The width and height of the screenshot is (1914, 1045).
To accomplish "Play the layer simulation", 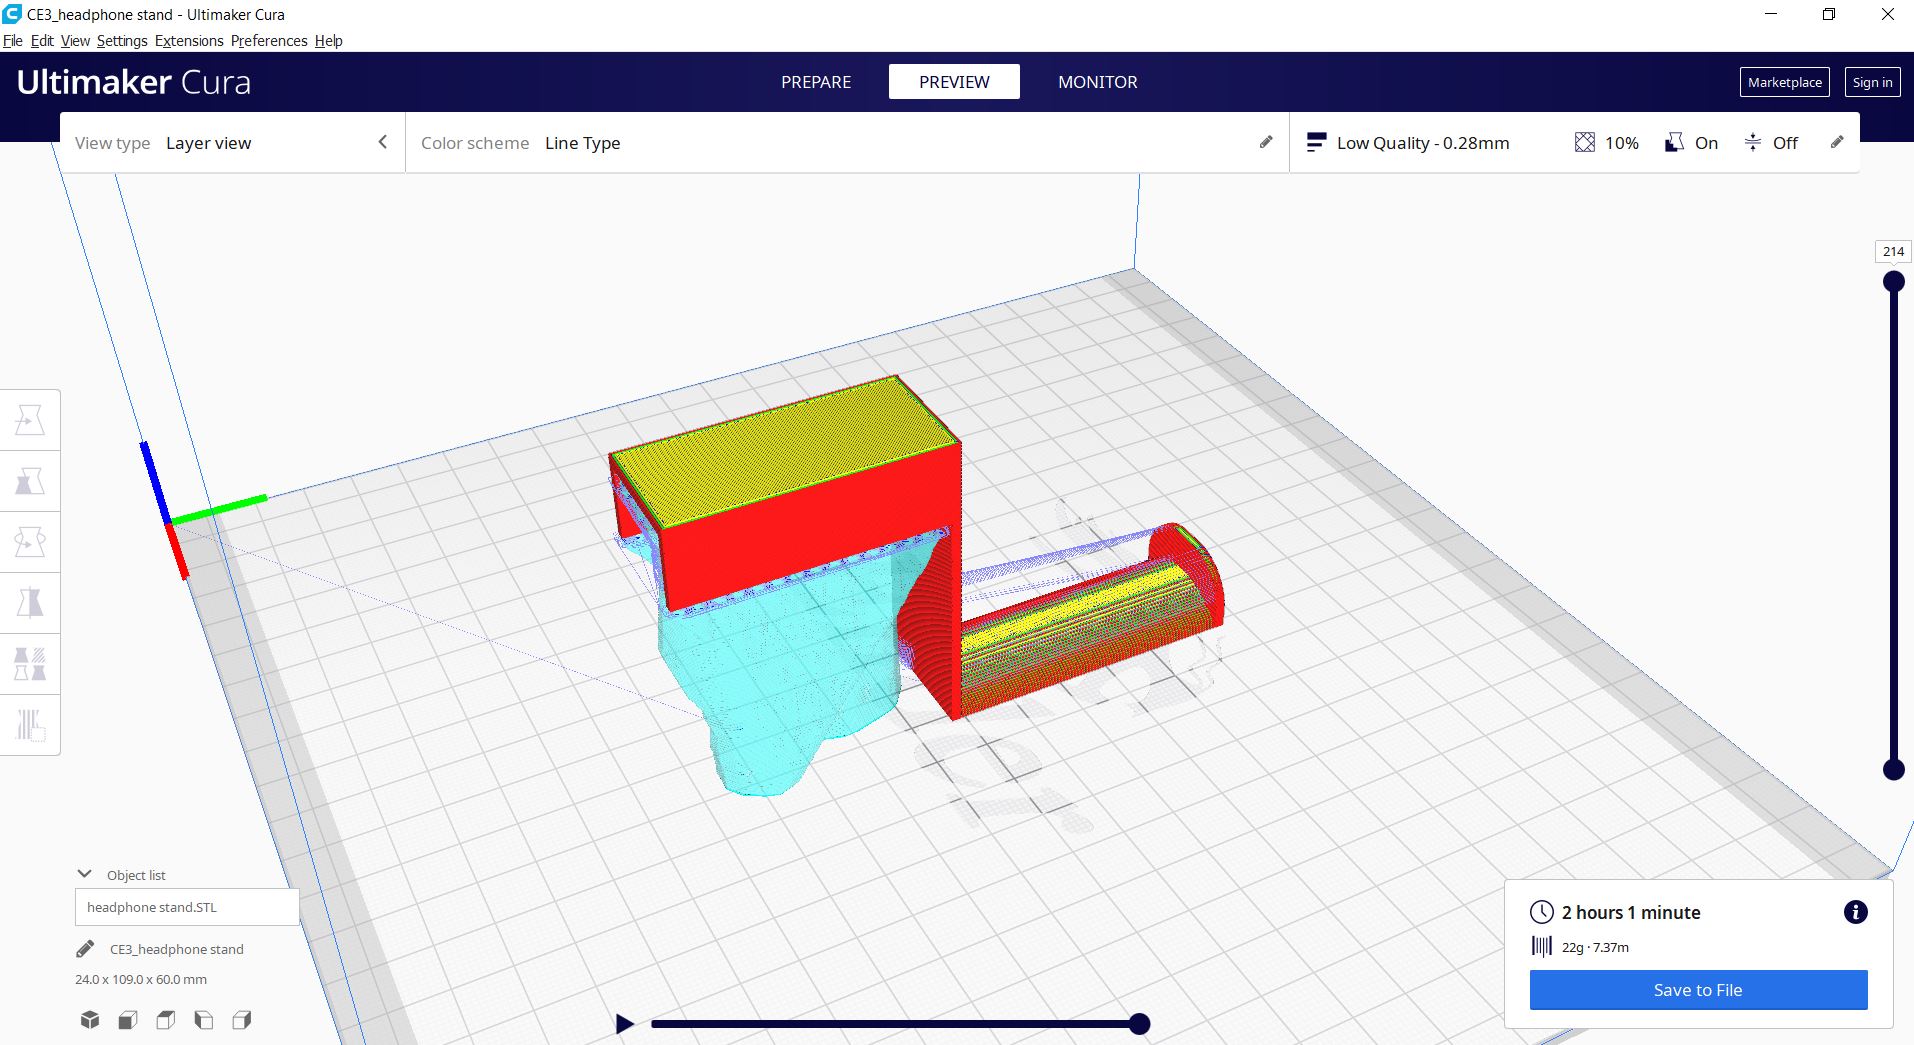I will pyautogui.click(x=625, y=1023).
